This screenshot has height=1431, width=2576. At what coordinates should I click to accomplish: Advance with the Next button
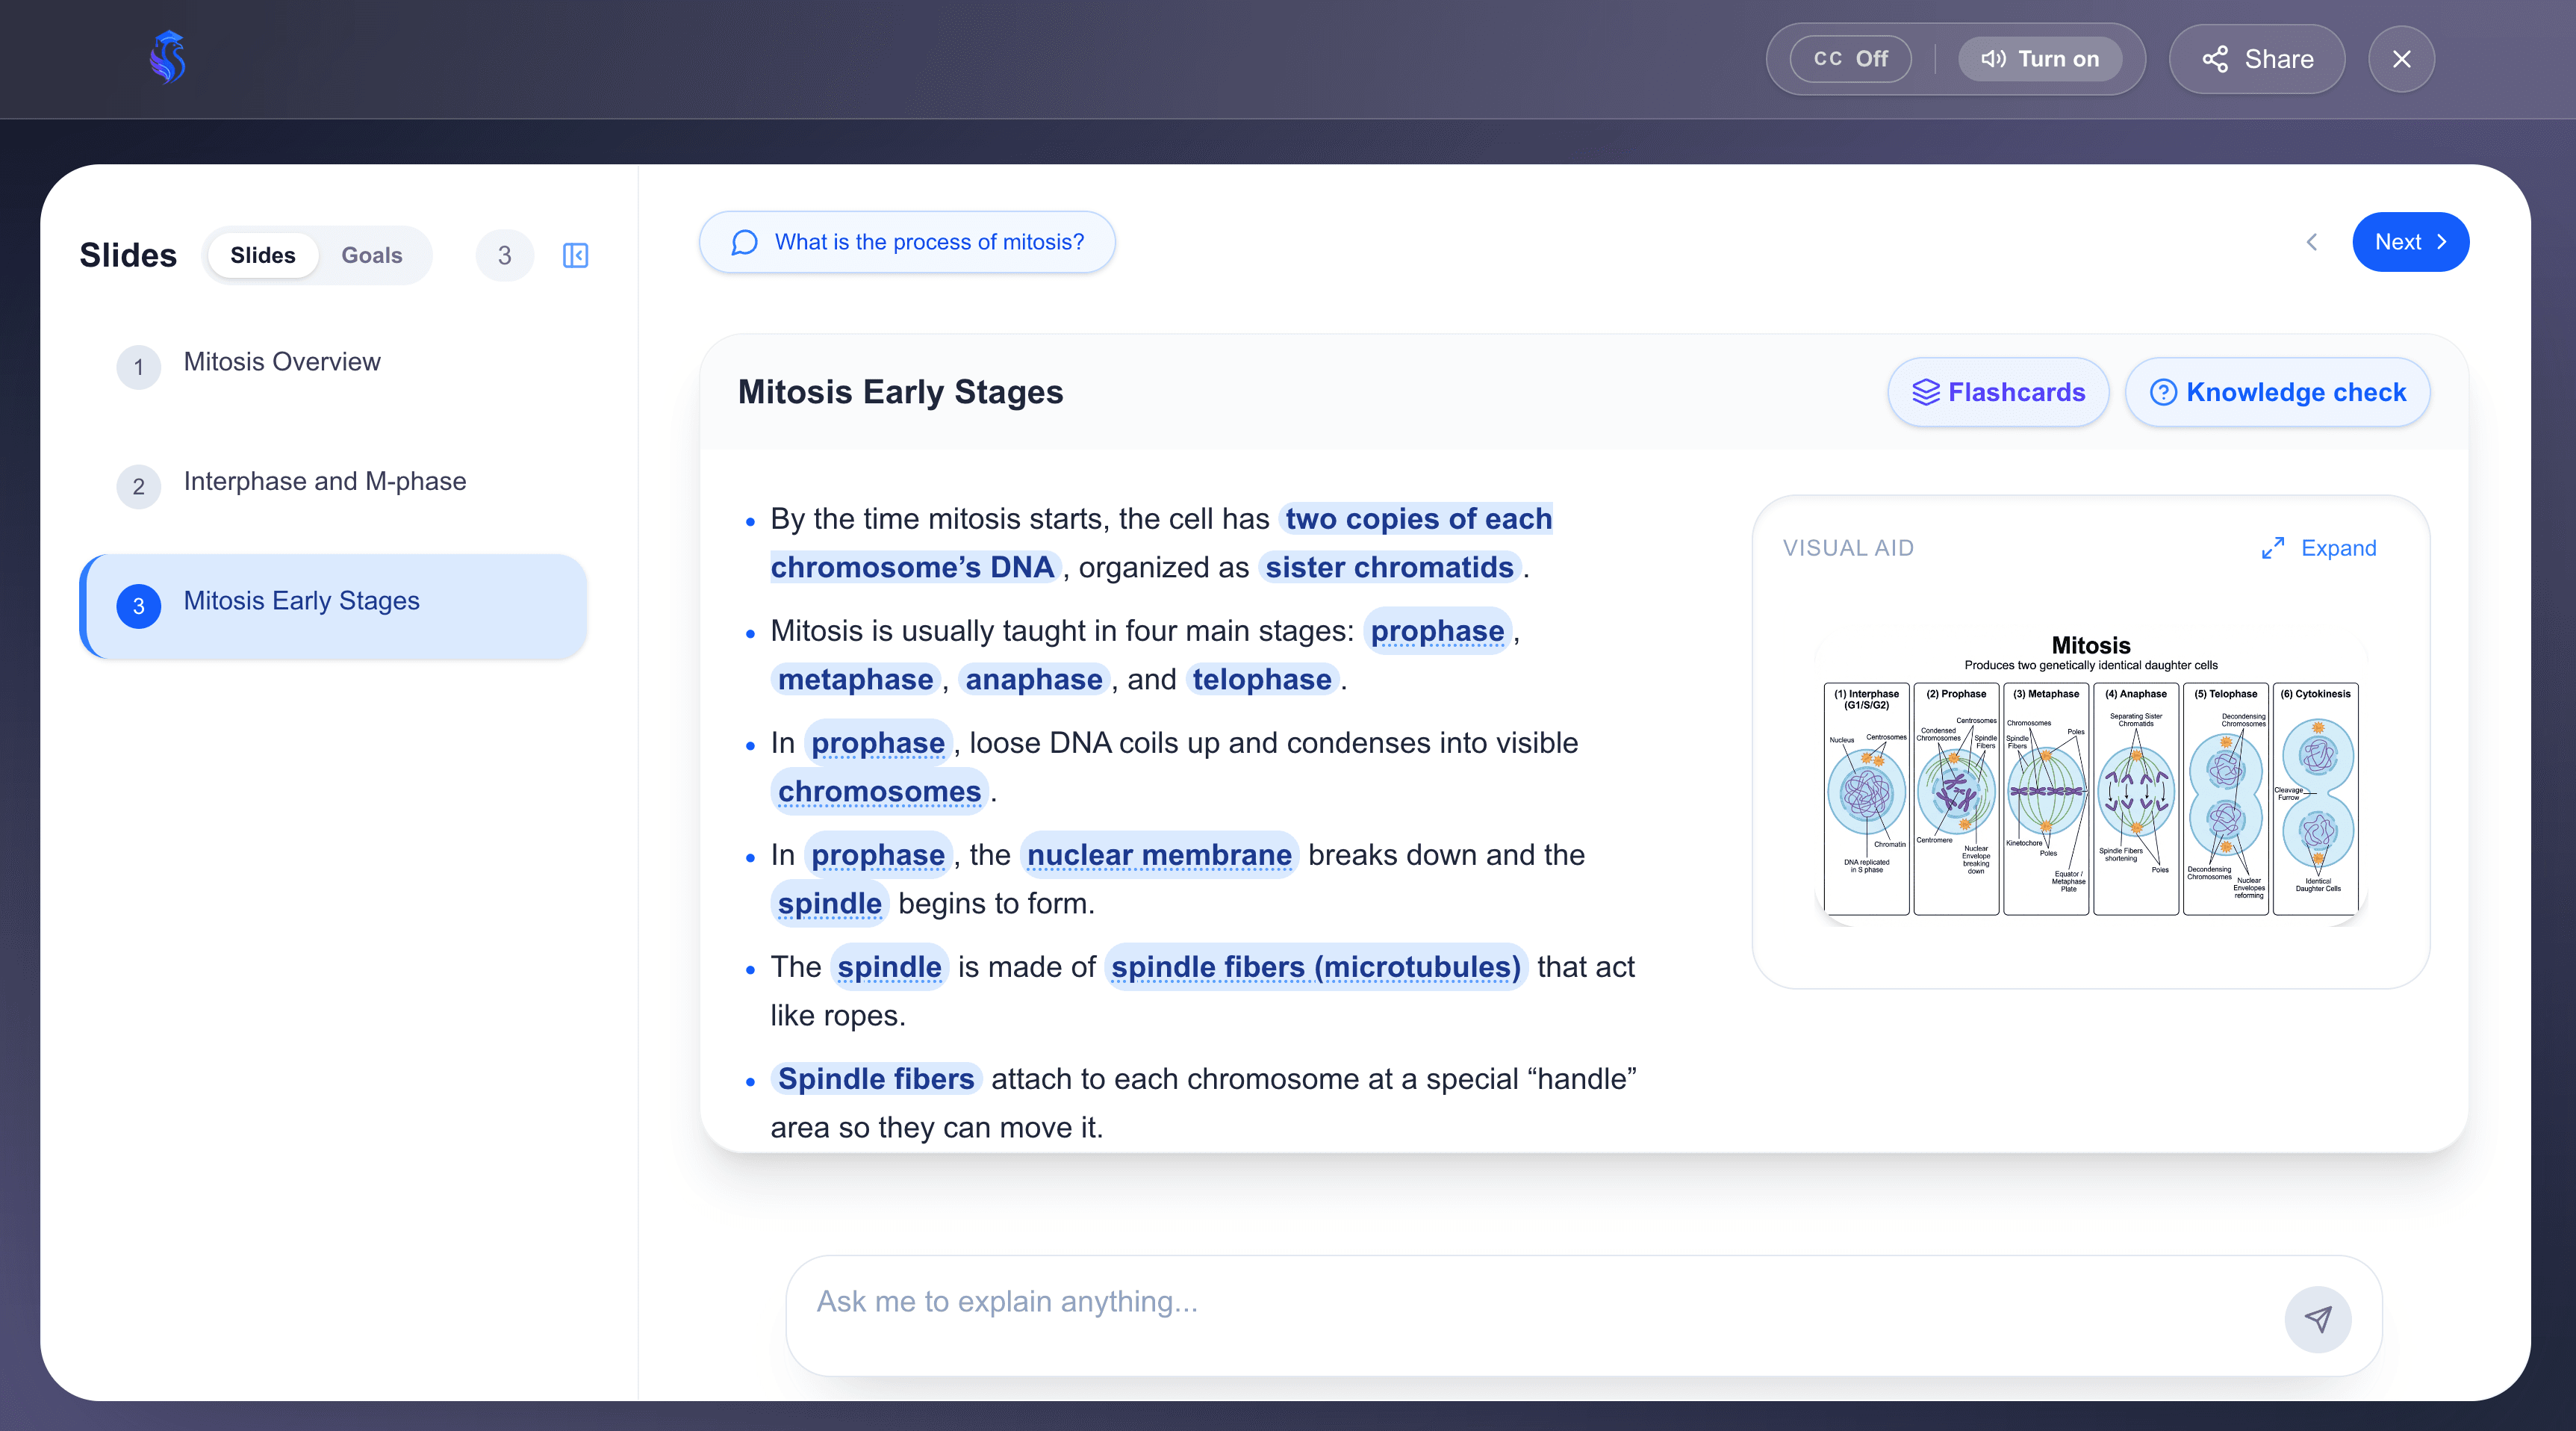[2409, 242]
